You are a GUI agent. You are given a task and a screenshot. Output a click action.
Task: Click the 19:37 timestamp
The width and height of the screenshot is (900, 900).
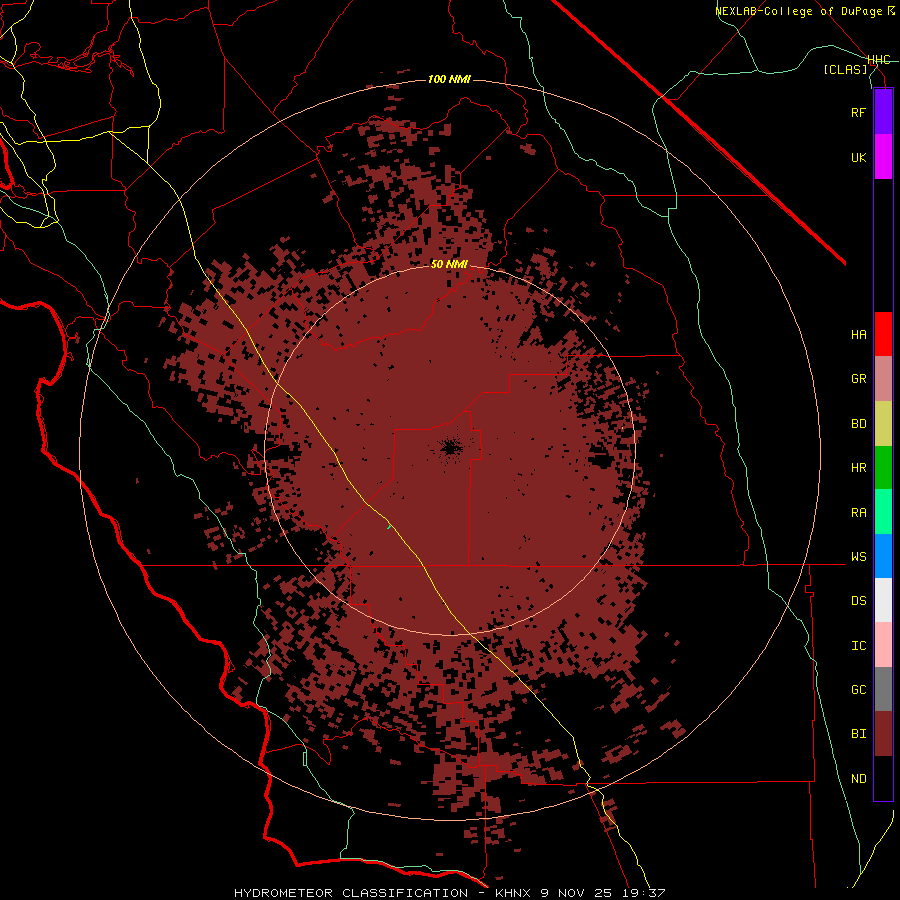(643, 893)
